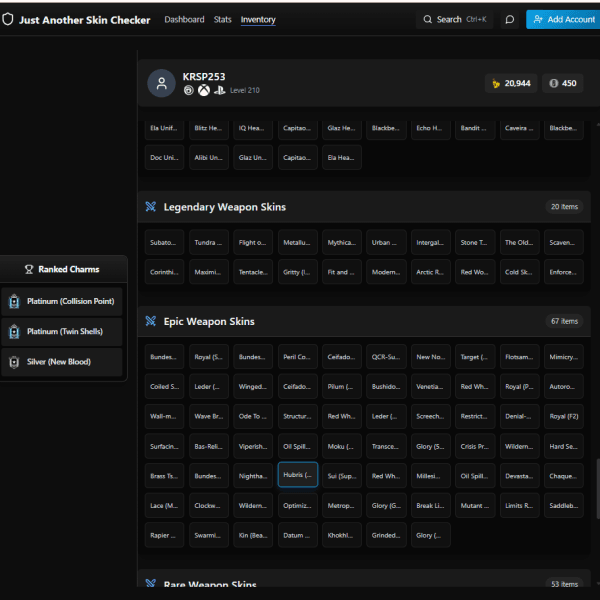600x600 pixels.
Task: Select the Arctic R... legendary skin
Action: [430, 272]
